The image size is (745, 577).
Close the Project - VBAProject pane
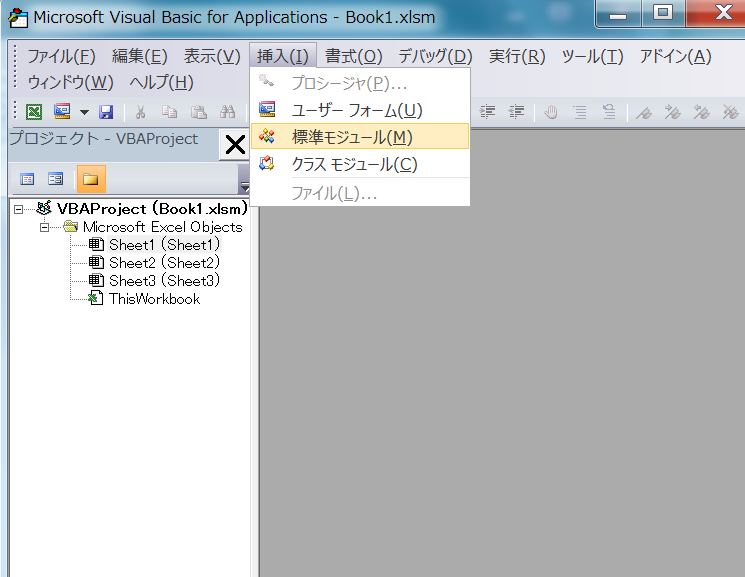click(235, 145)
